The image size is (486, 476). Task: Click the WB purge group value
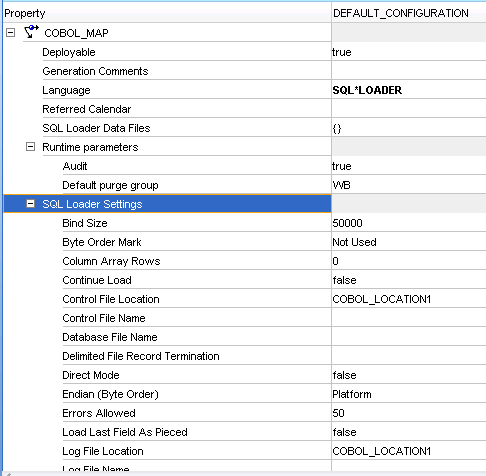tap(341, 185)
